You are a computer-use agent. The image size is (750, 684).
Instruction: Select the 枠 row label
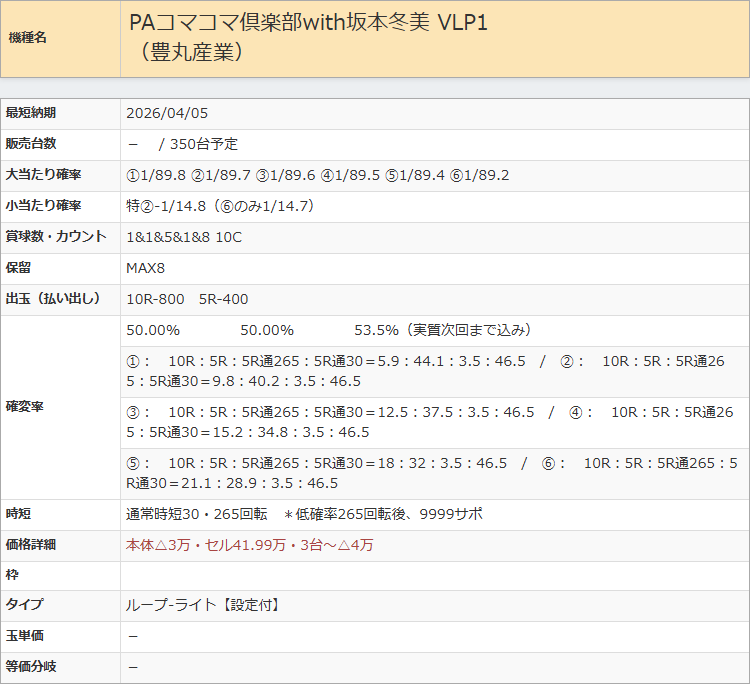tap(11, 575)
